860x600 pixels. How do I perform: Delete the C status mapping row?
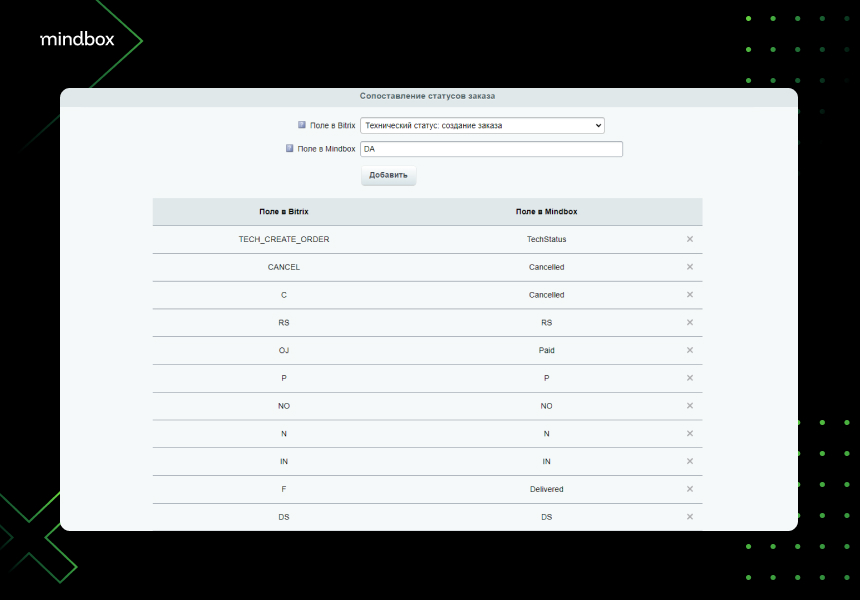(689, 295)
